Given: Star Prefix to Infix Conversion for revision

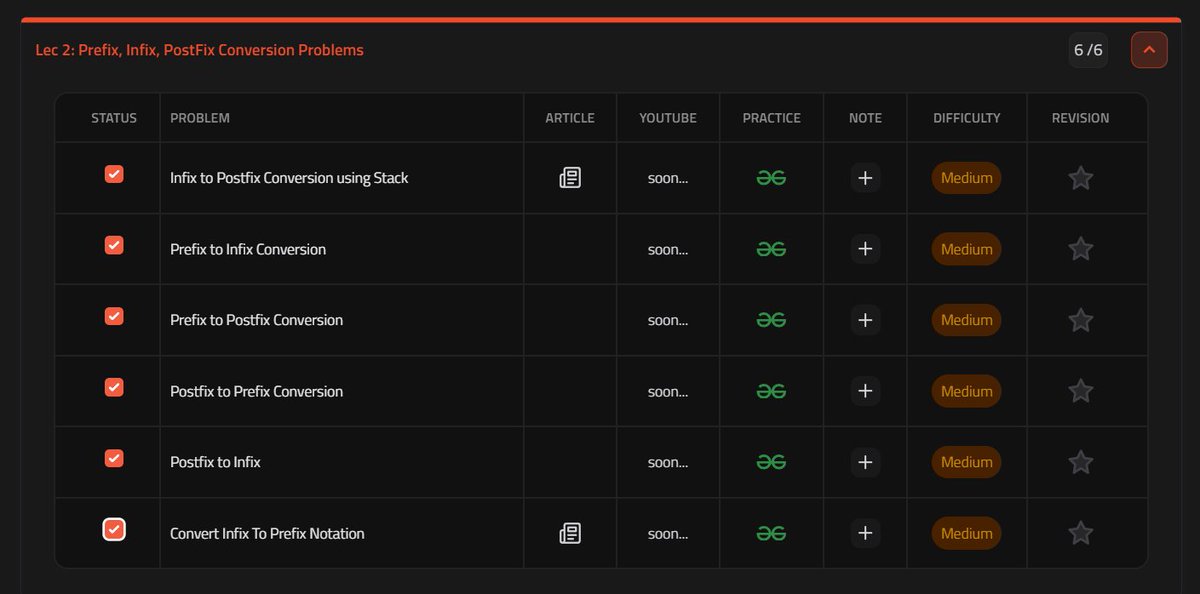Looking at the screenshot, I should click(x=1080, y=249).
